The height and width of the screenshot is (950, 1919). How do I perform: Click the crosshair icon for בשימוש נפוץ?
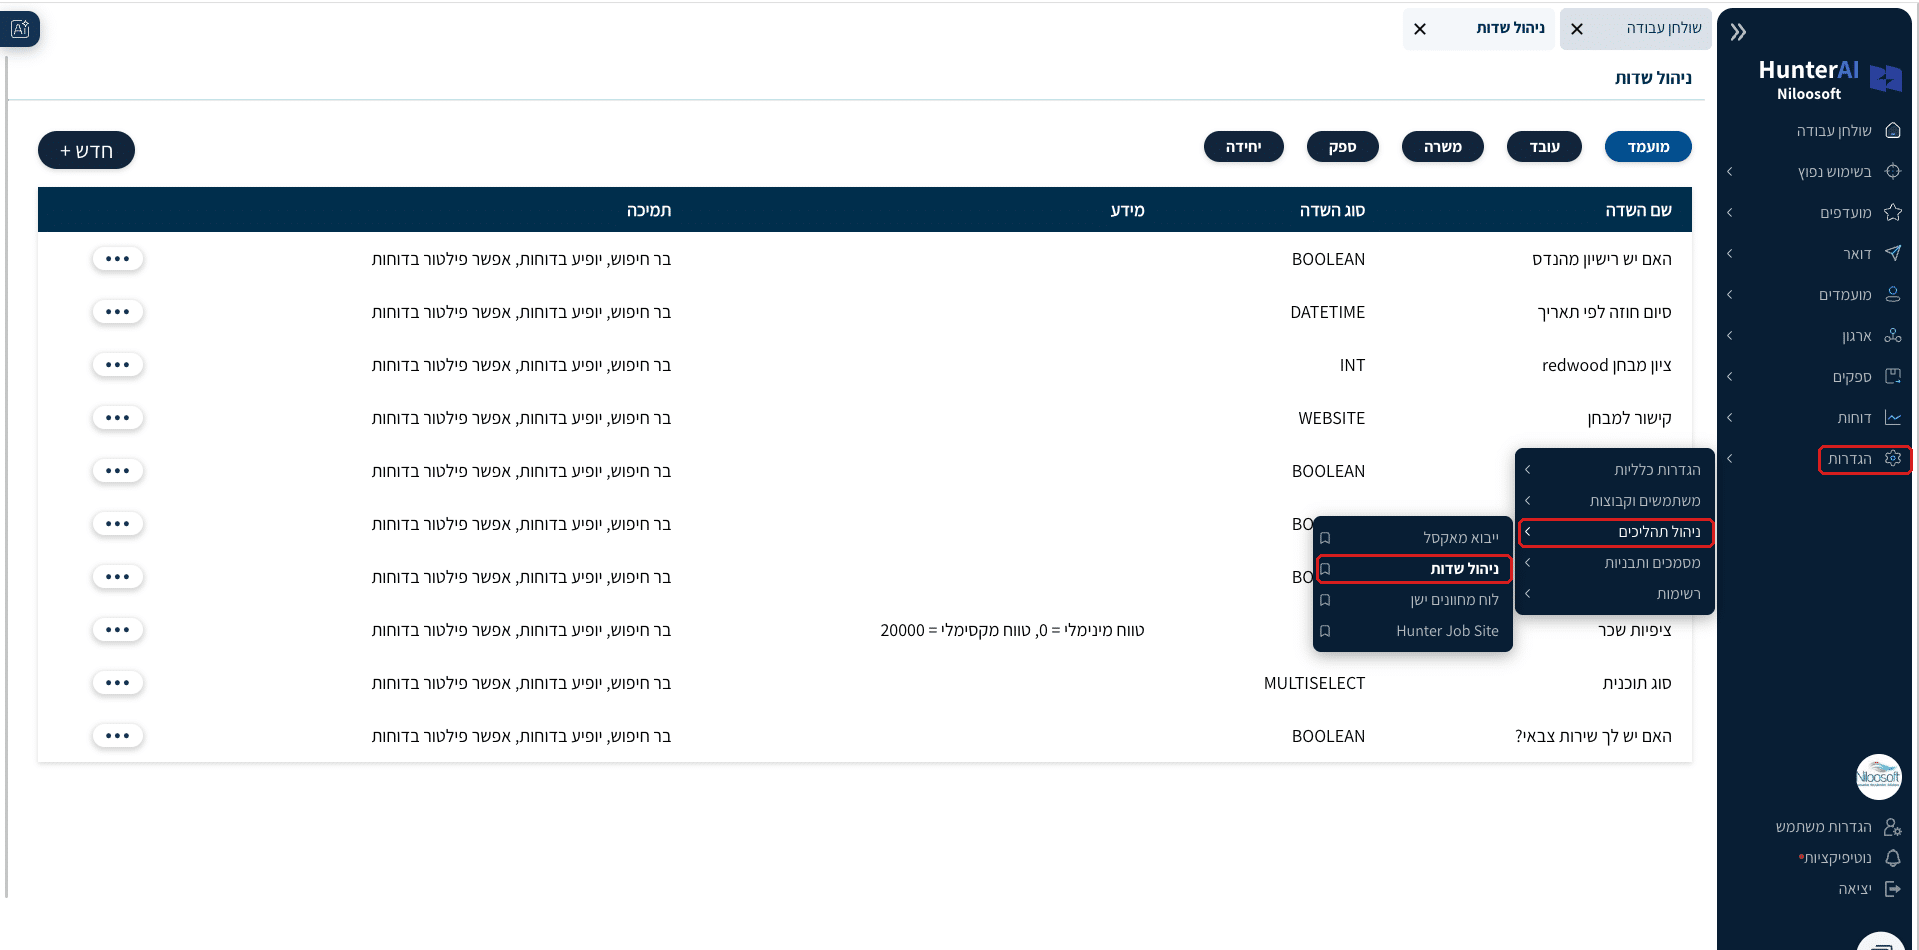pos(1892,171)
